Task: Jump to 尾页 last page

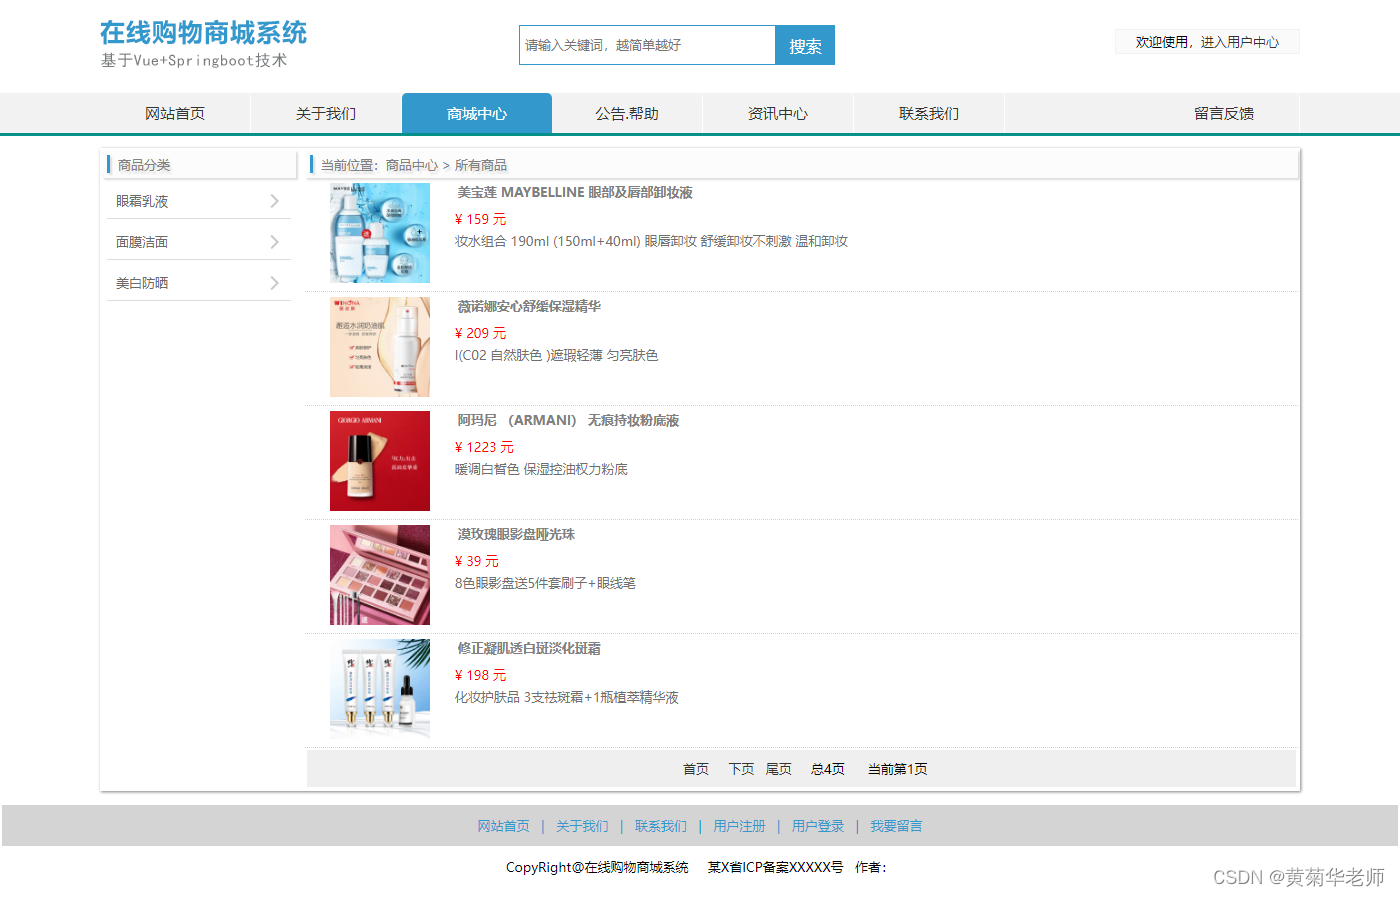Action: pos(779,769)
